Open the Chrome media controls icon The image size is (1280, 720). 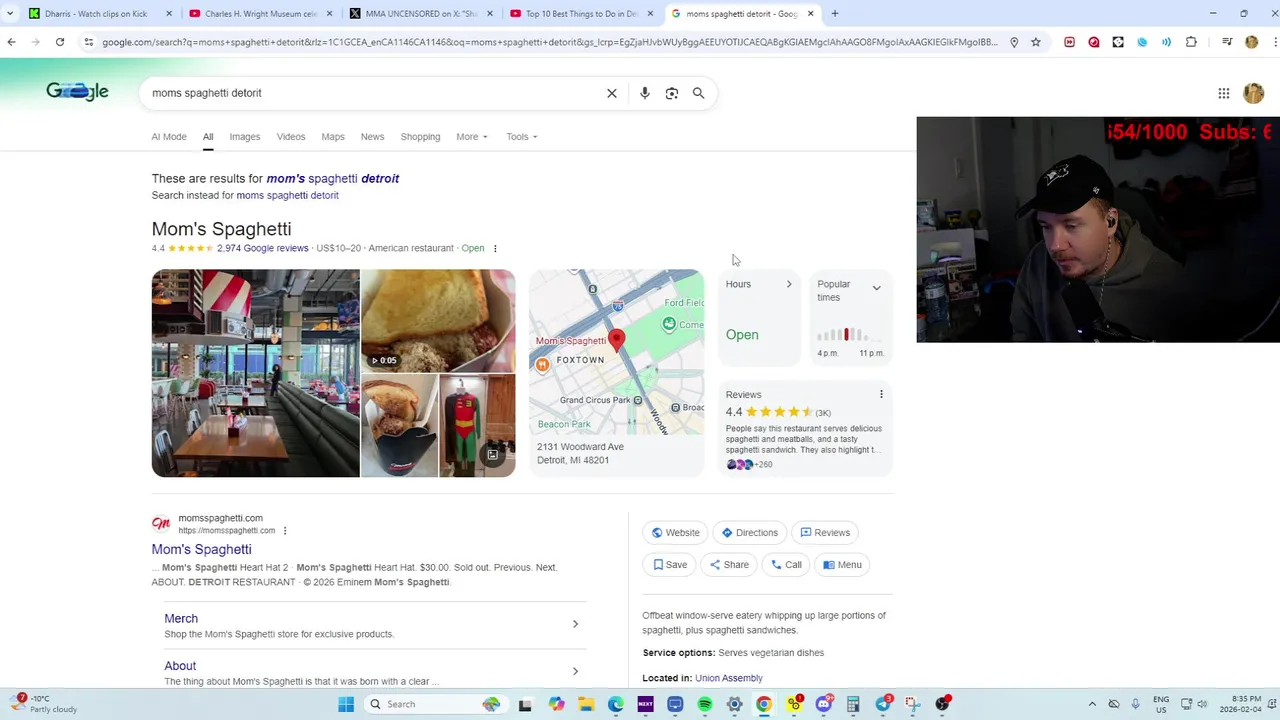click(x=1227, y=42)
